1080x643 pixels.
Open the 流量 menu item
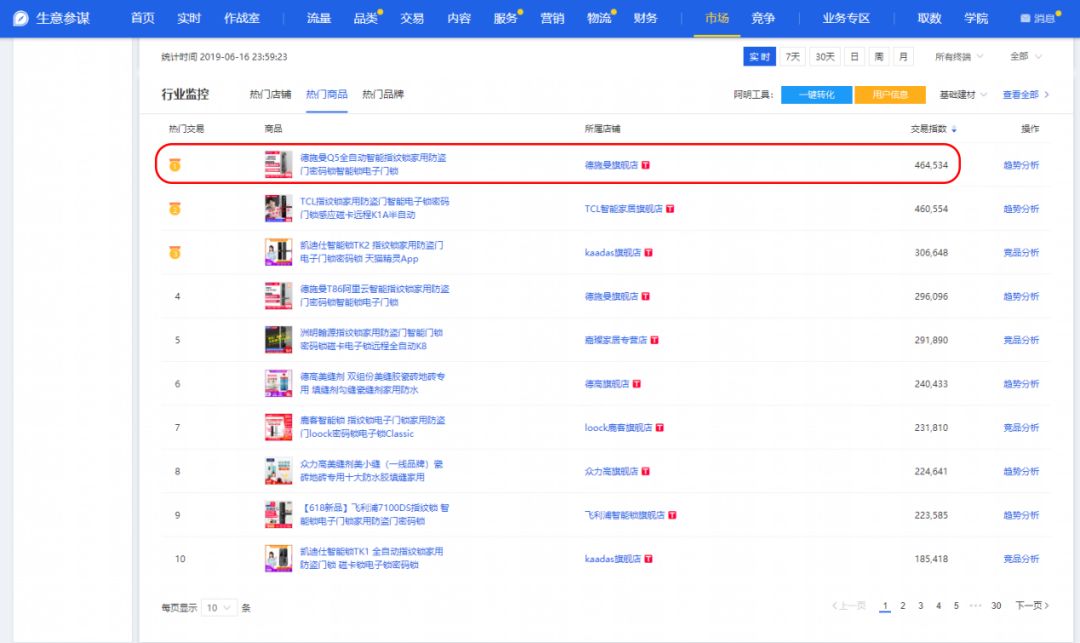coord(319,19)
